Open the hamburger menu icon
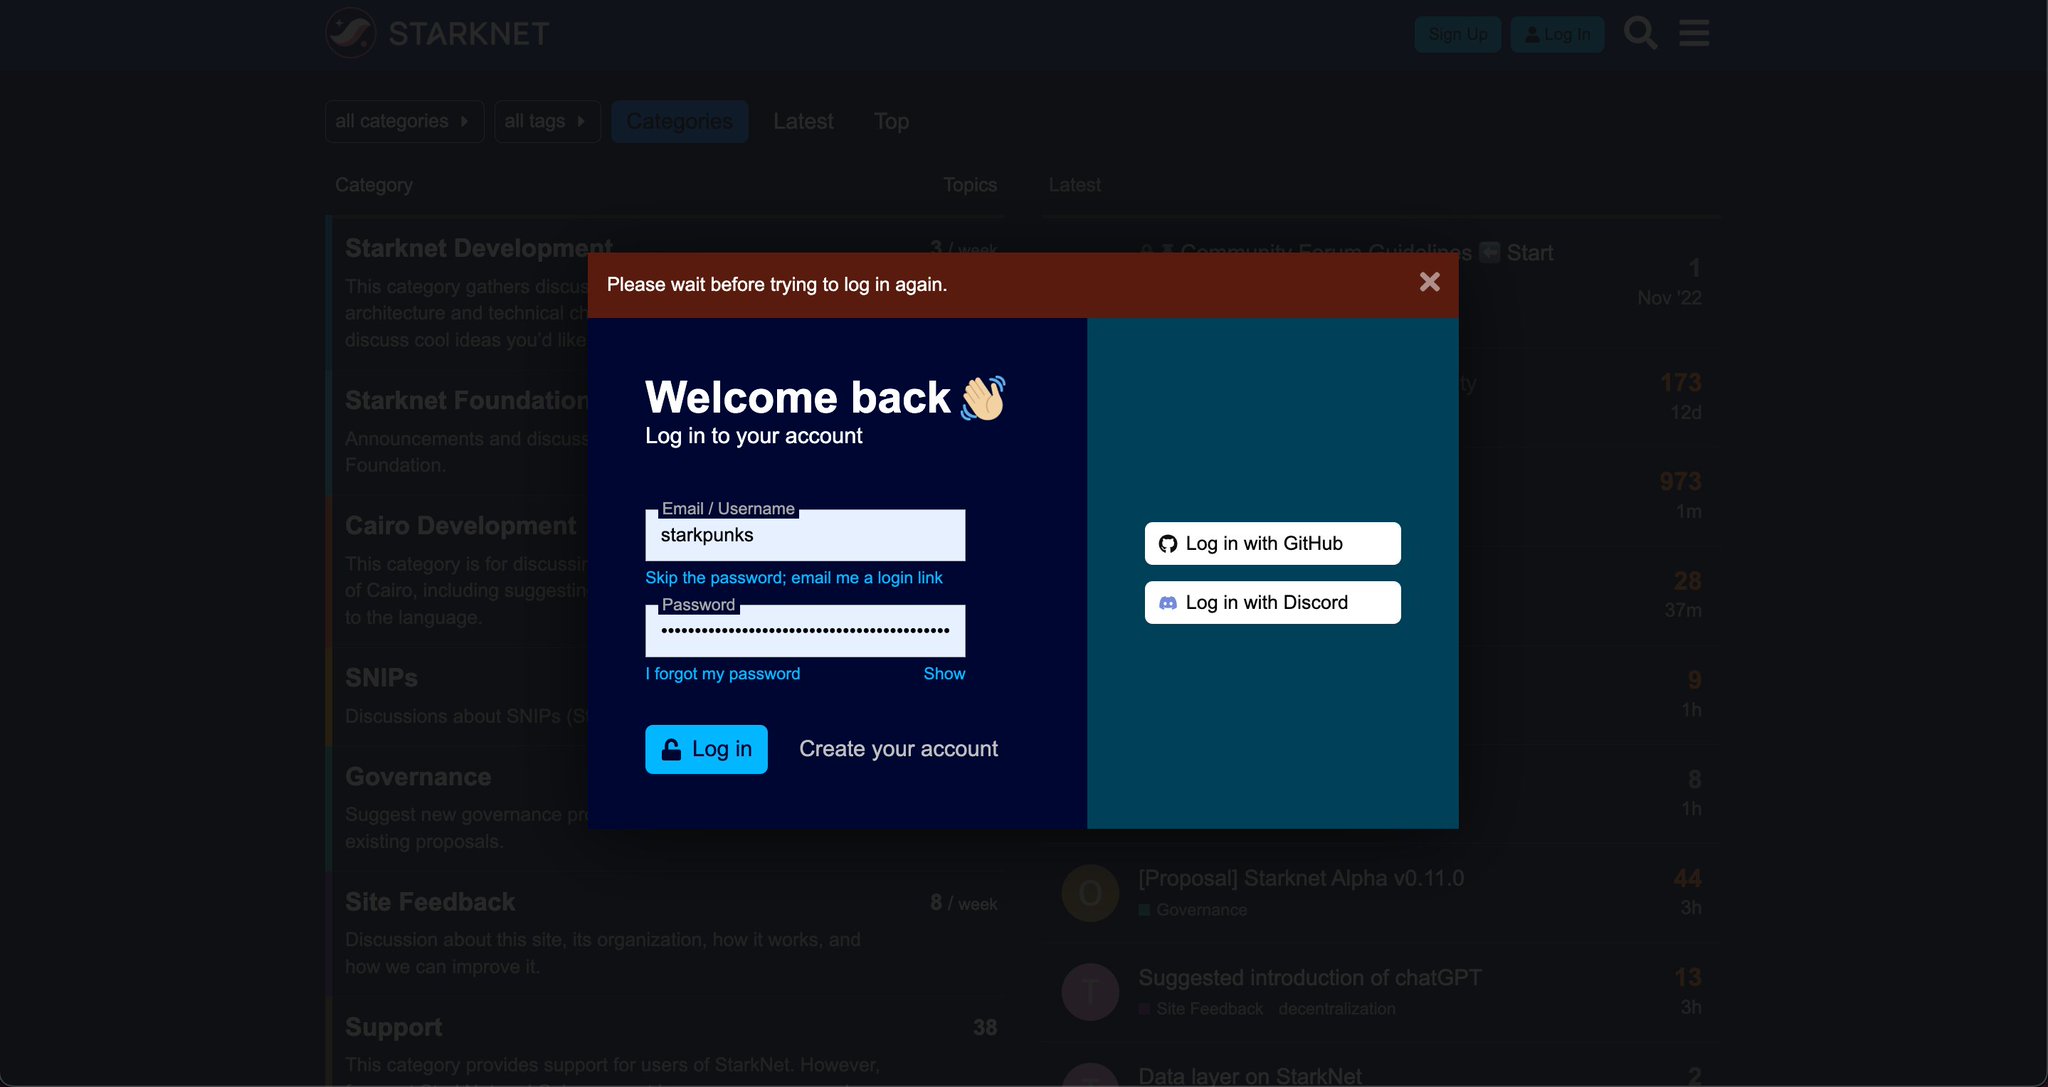The width and height of the screenshot is (2048, 1087). coord(1693,33)
